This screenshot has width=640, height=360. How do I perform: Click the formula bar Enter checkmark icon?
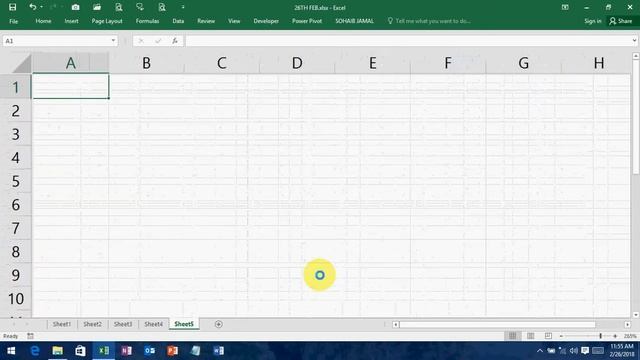click(x=158, y=41)
